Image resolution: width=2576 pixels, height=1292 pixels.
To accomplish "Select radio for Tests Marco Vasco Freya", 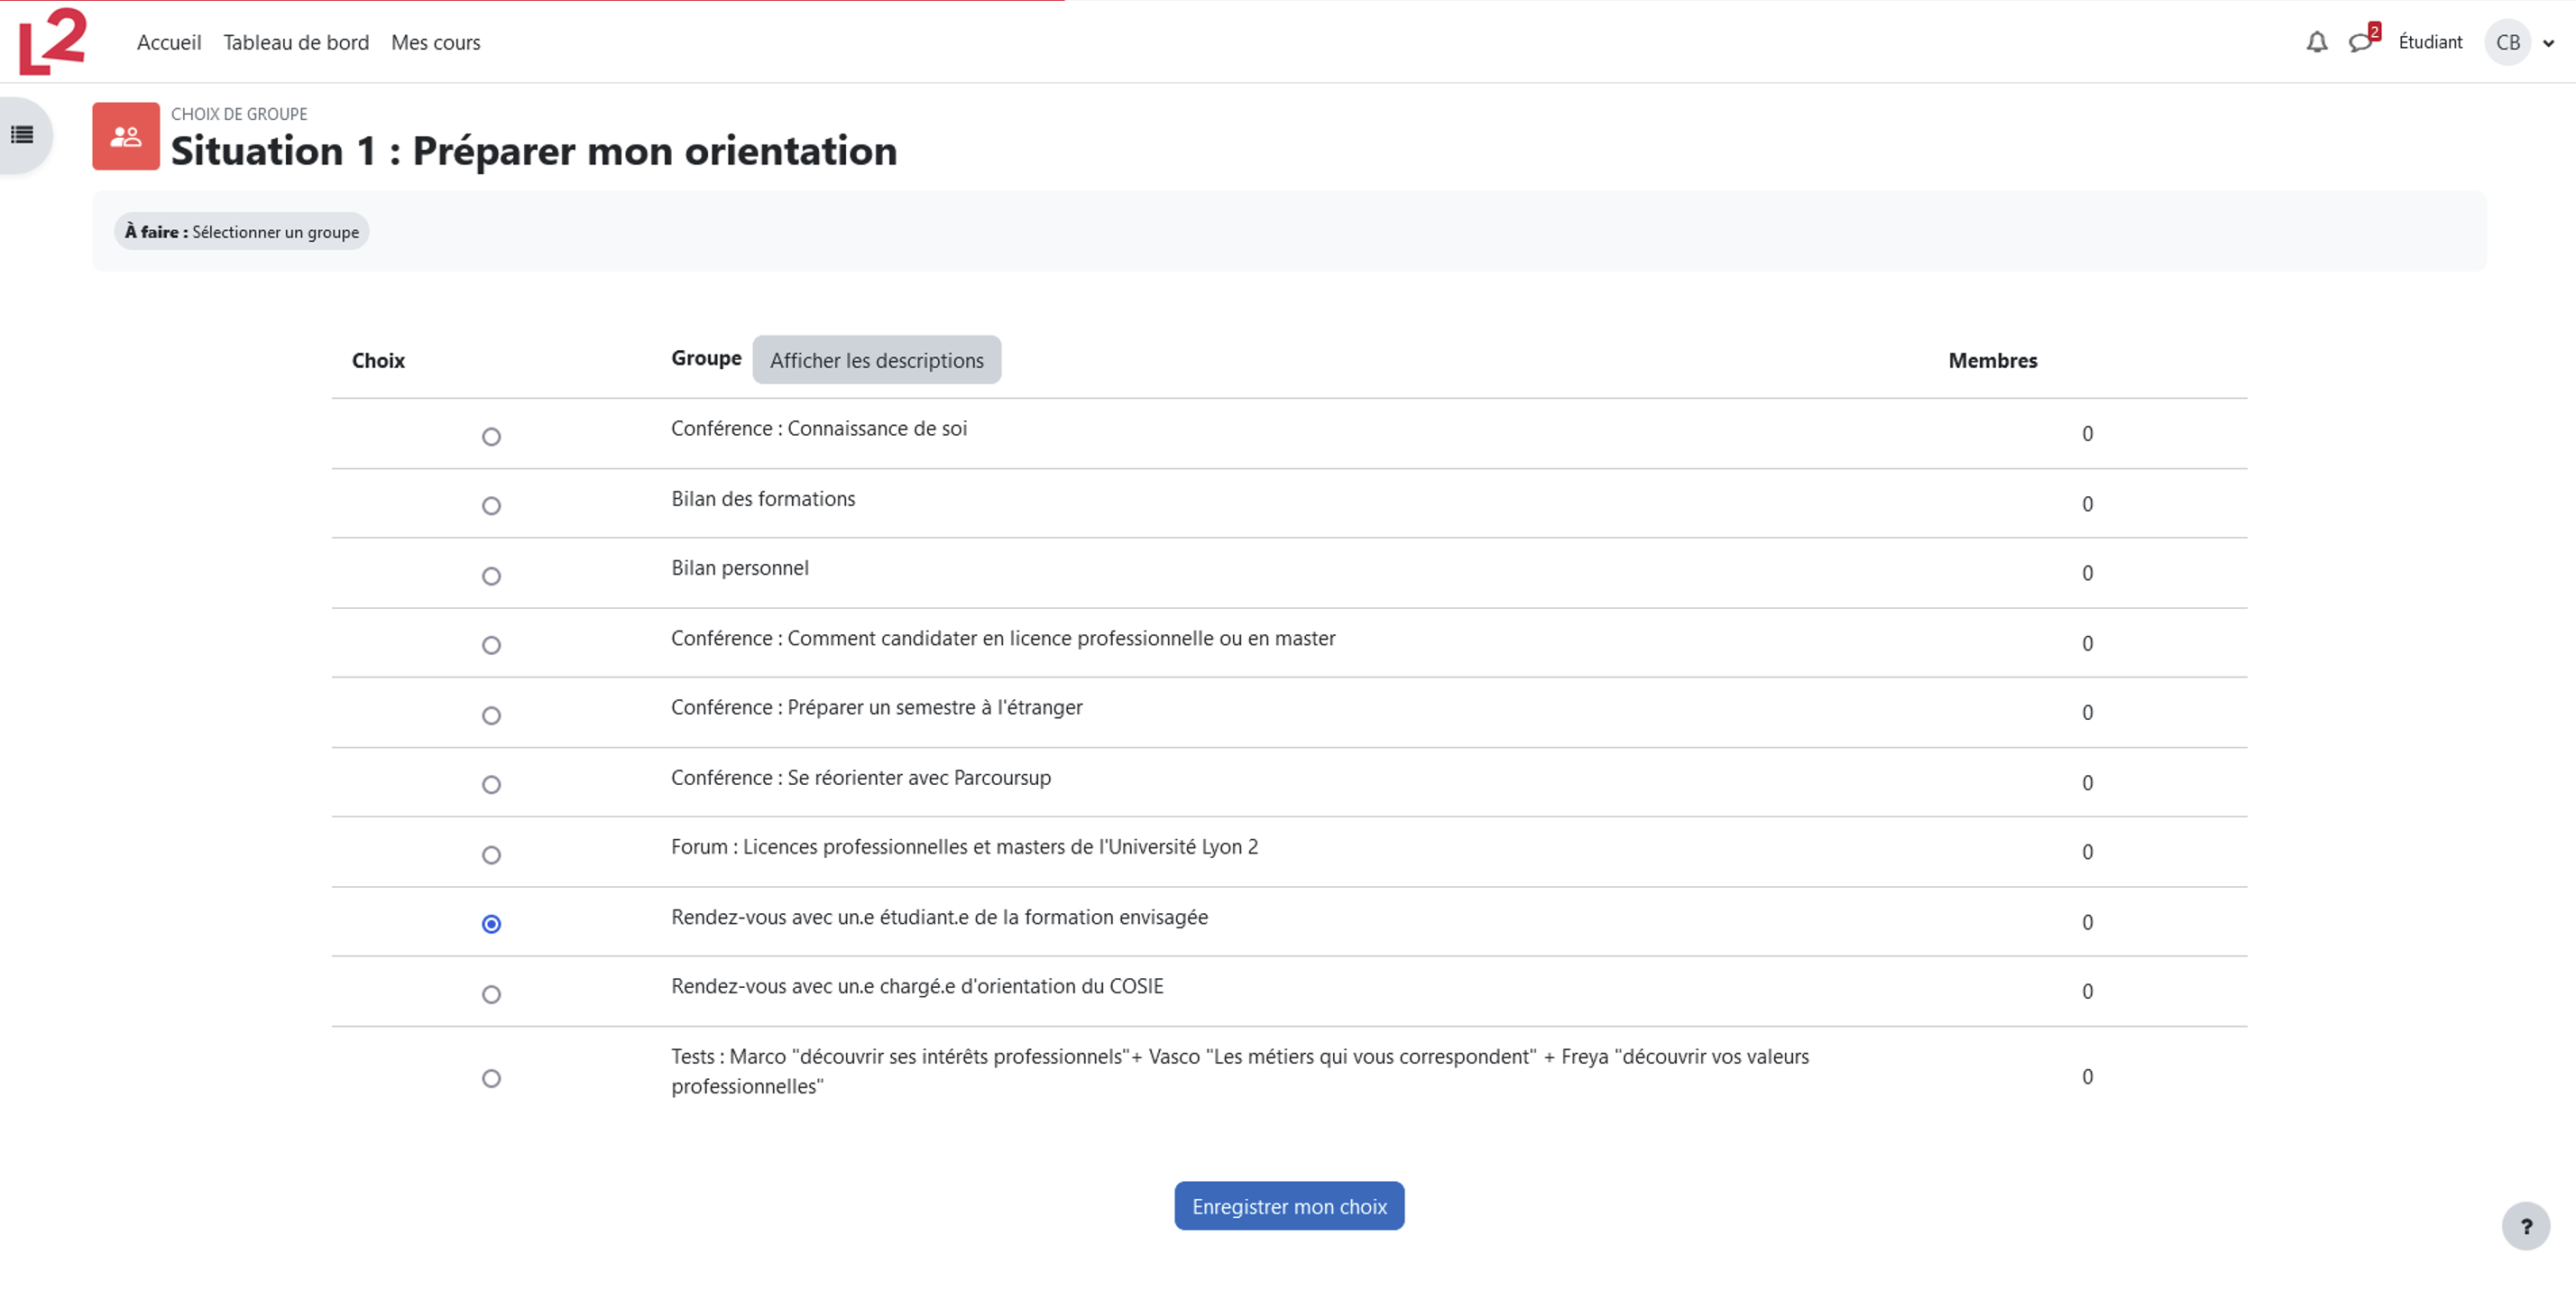I will pyautogui.click(x=491, y=1078).
